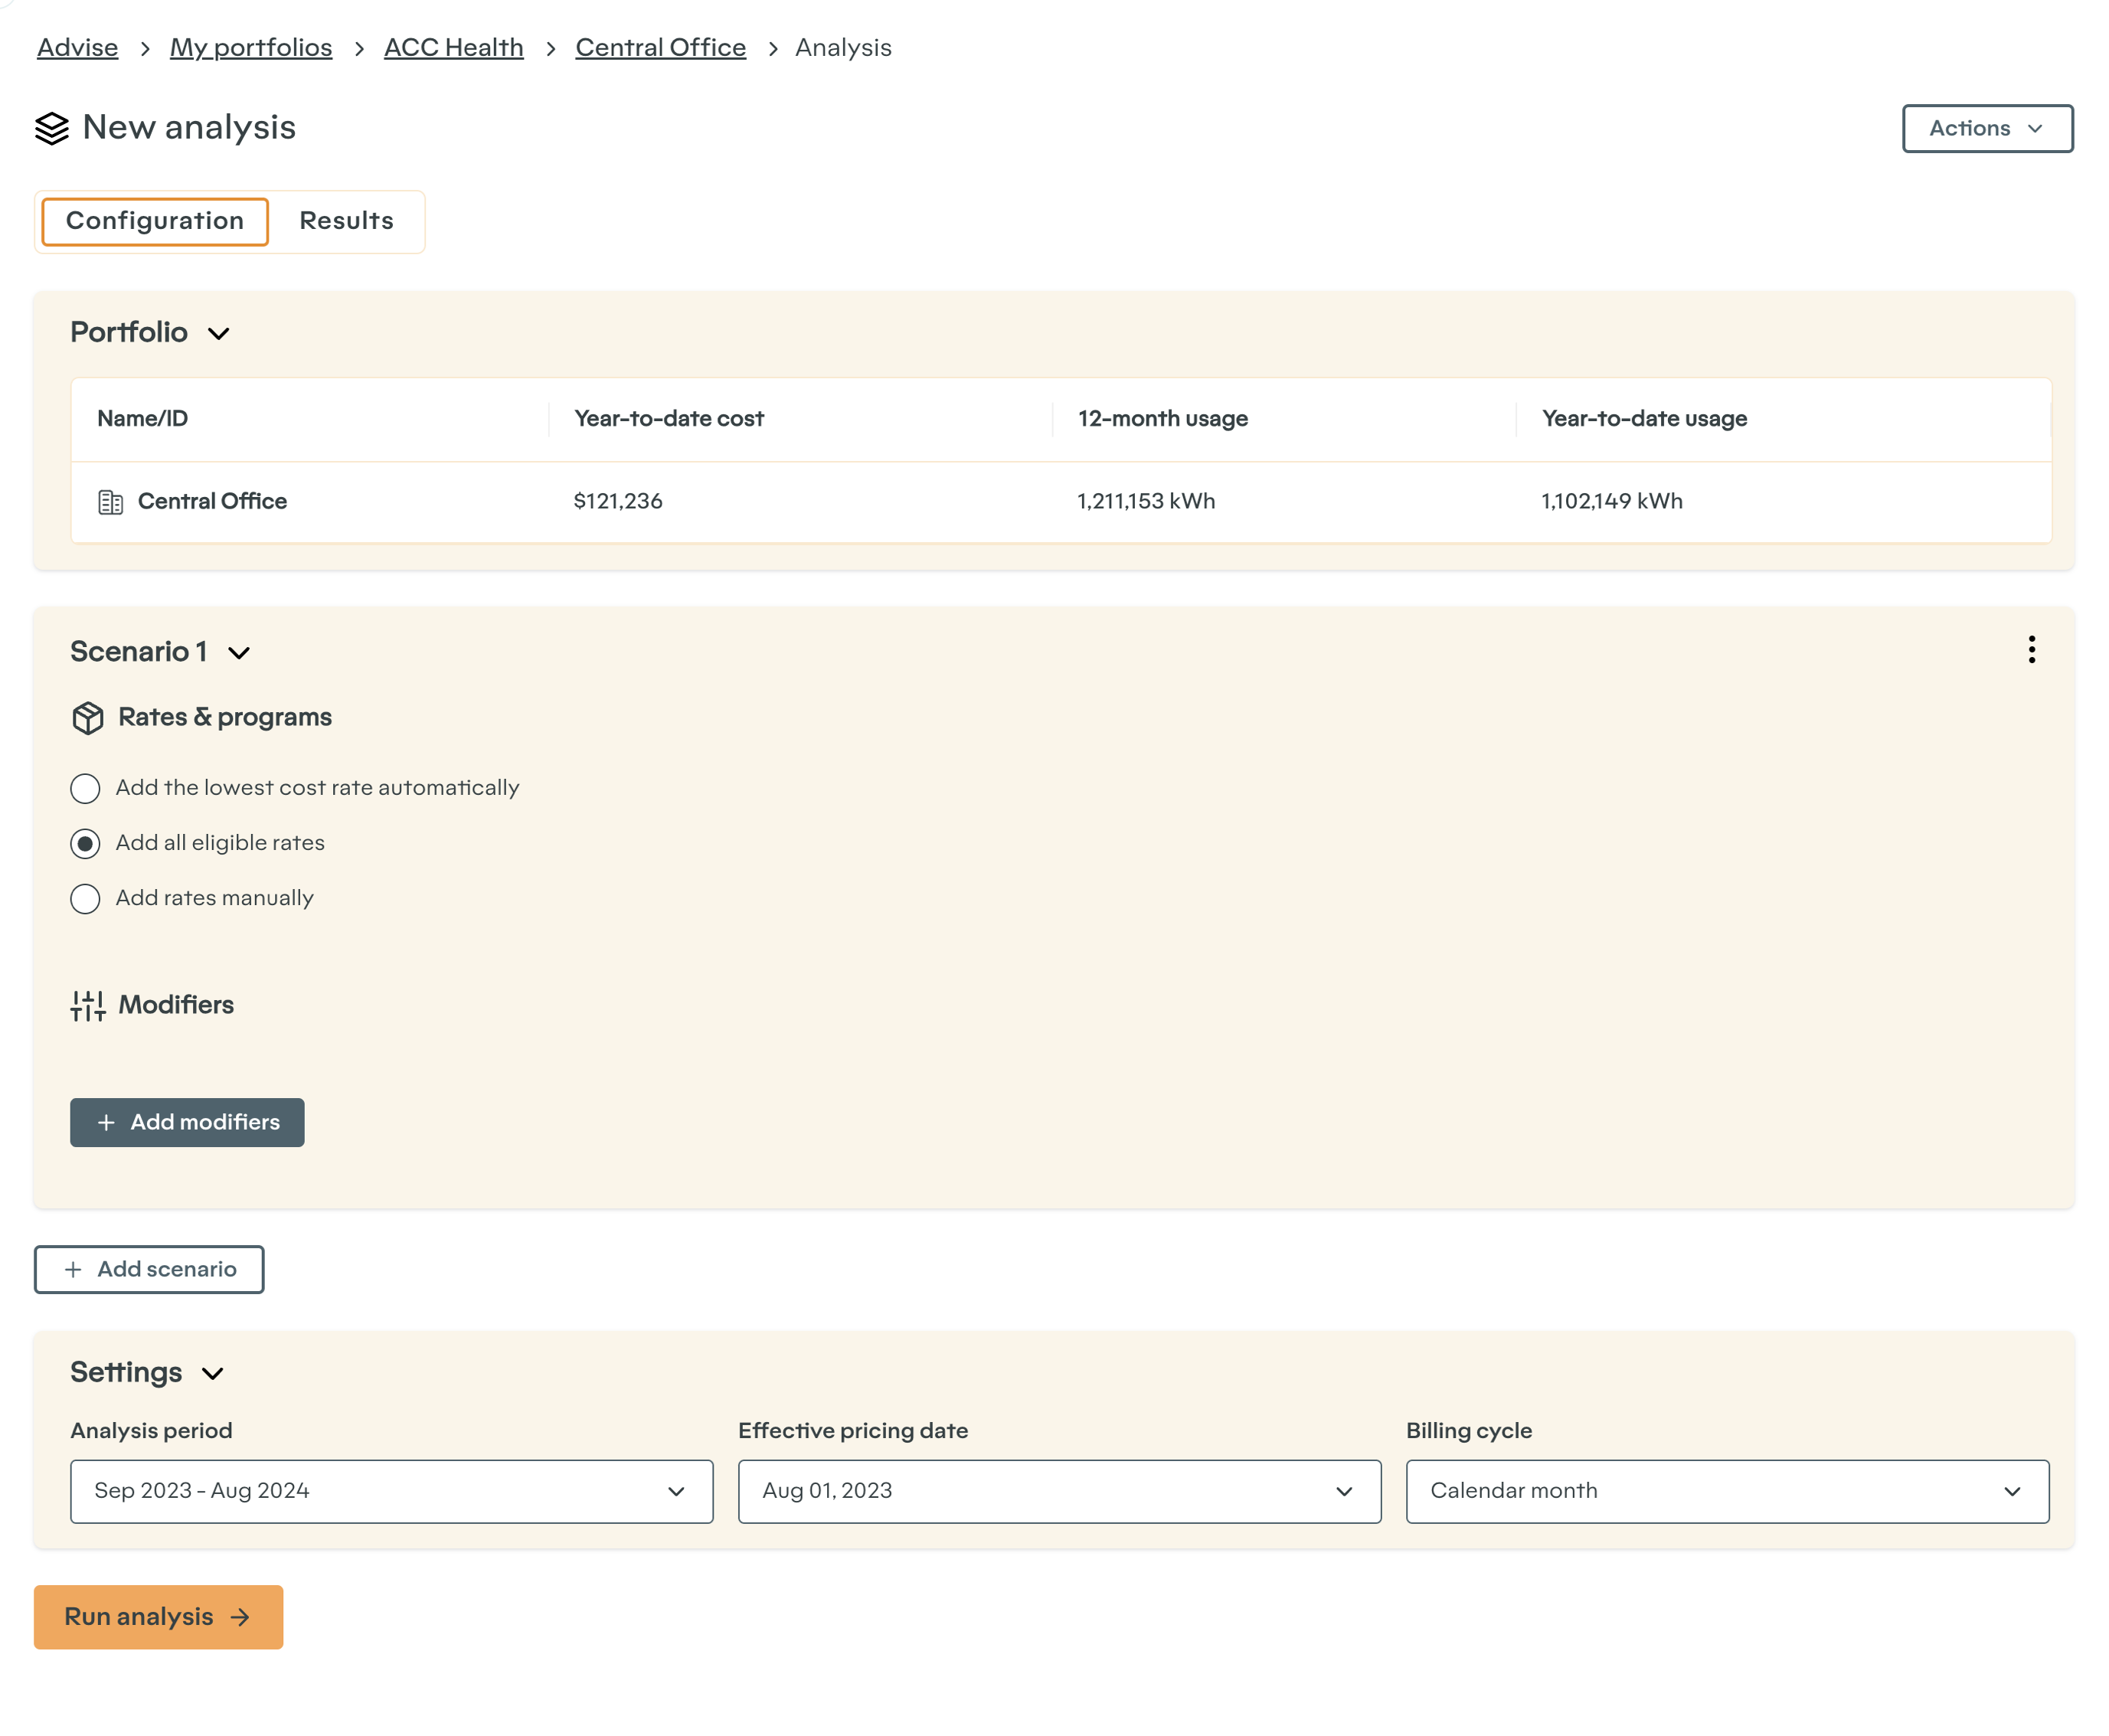This screenshot has width=2109, height=1736.
Task: Collapse the Scenario 1 section
Action: click(x=238, y=654)
